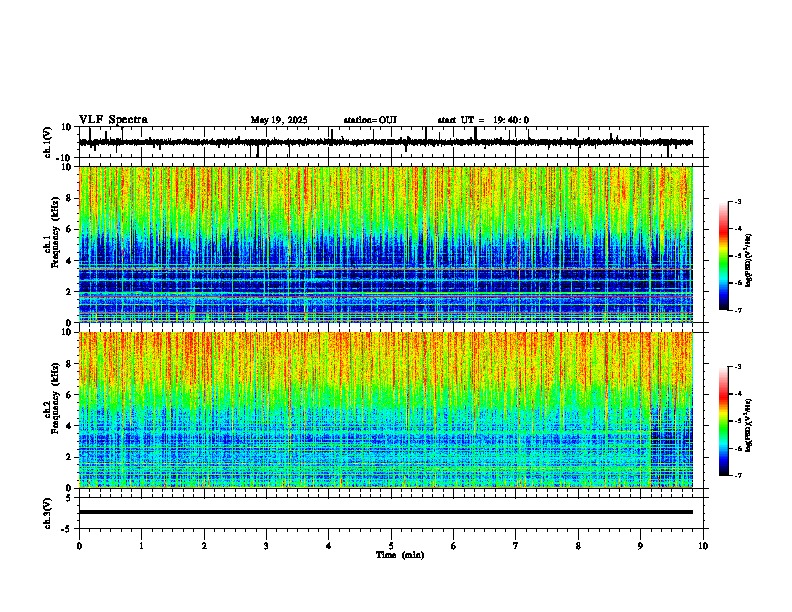Click the 8 kHz tick on ch.1 frequency axis

(x=70, y=198)
